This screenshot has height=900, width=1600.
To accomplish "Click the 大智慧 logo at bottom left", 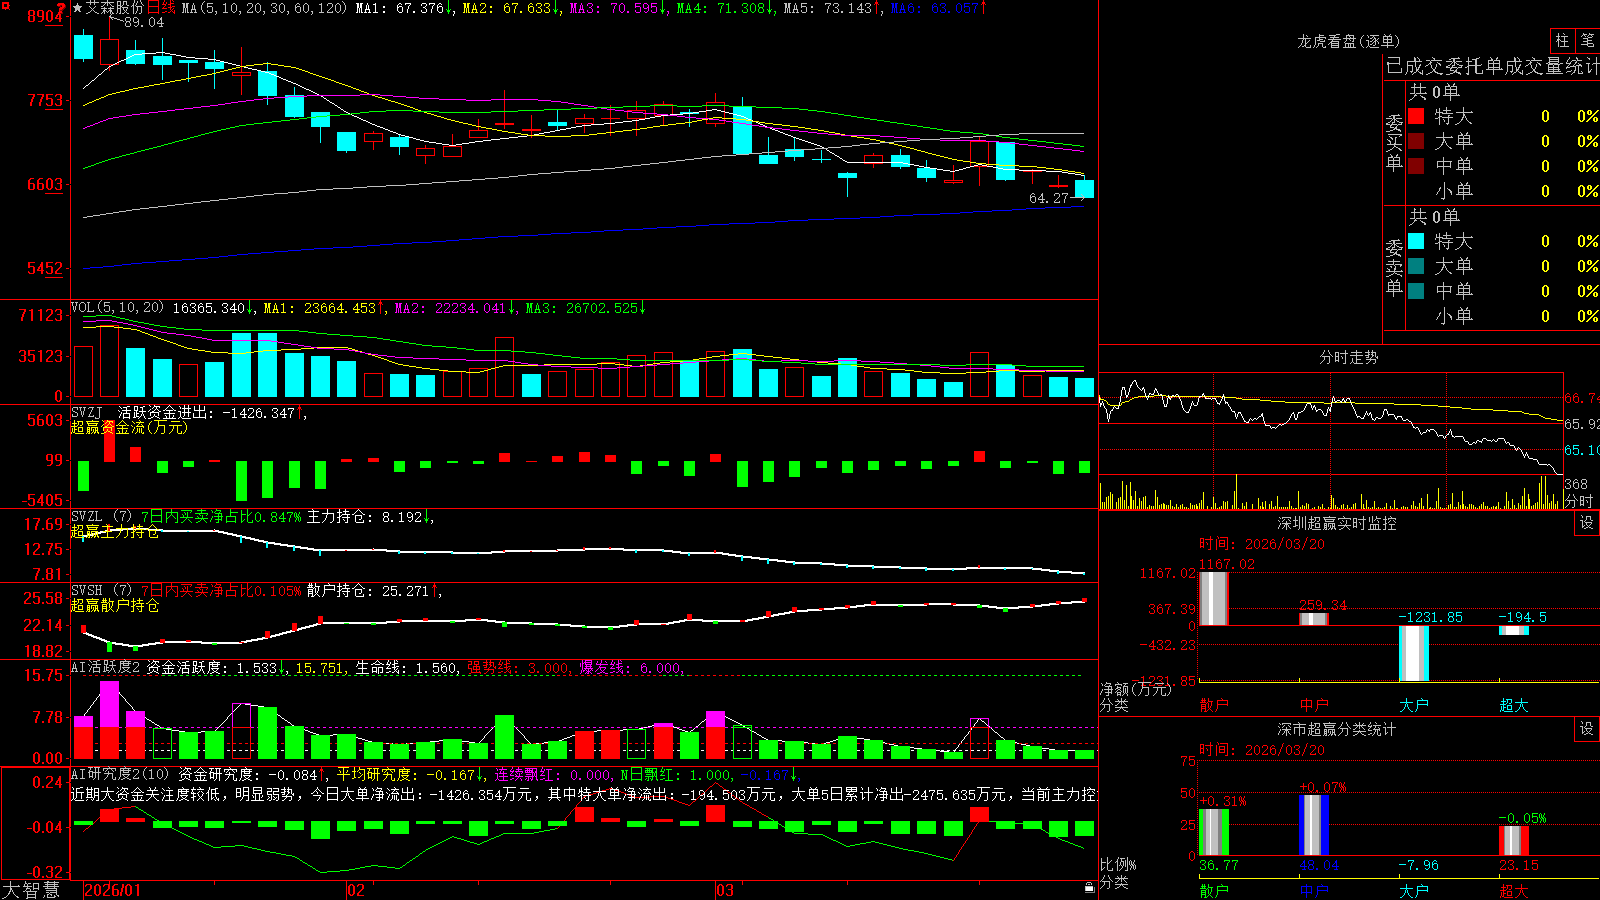I will [x=31, y=890].
